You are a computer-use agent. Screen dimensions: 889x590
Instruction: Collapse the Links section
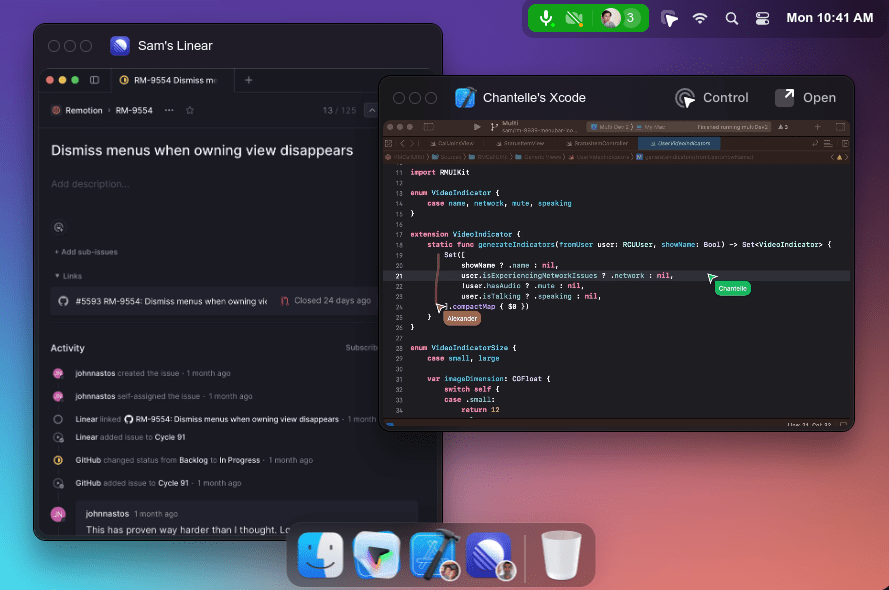pyautogui.click(x=68, y=276)
